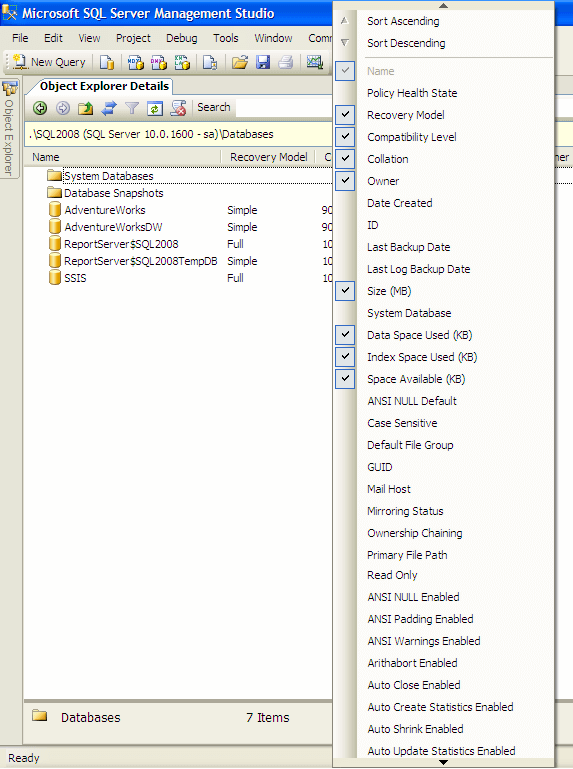
Task: Click the Save floppy disk icon
Action: (263, 62)
